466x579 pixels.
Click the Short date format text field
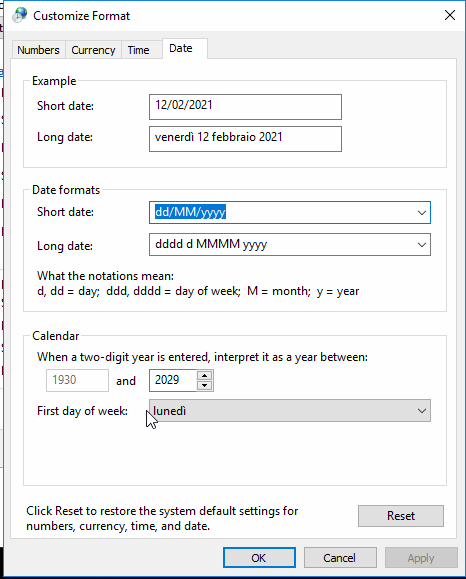tap(282, 213)
